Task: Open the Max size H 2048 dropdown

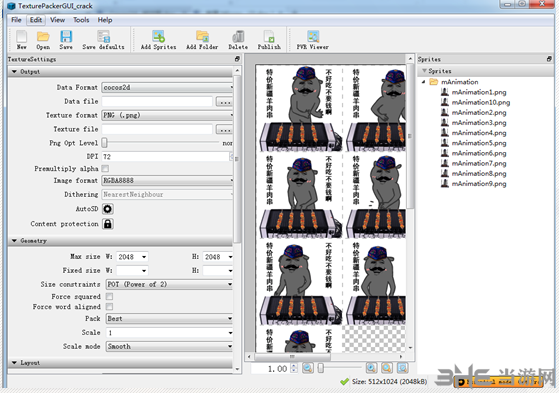Action: coord(218,257)
